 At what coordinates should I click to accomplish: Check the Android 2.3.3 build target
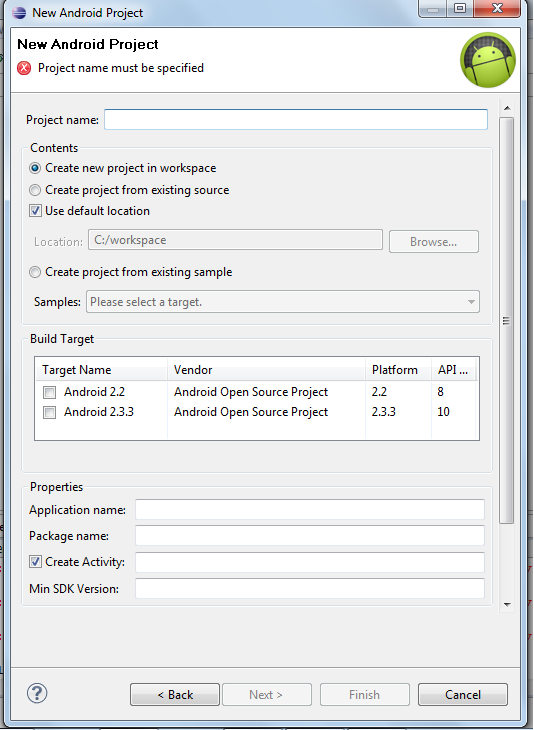coord(49,412)
